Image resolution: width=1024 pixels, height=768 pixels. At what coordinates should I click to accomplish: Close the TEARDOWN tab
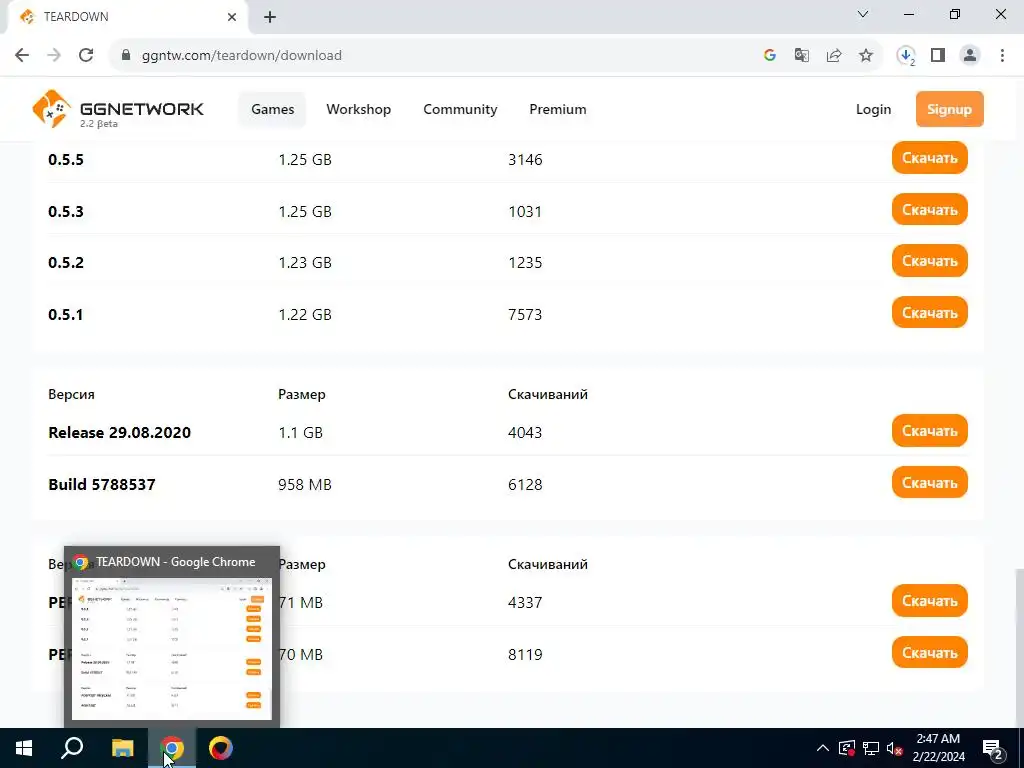[232, 17]
